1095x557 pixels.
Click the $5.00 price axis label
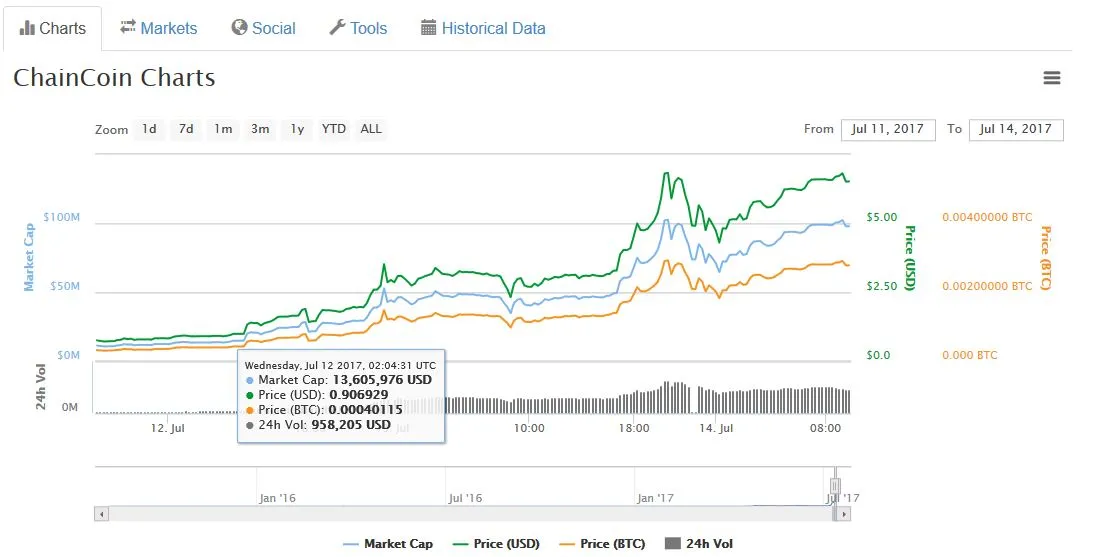[882, 217]
